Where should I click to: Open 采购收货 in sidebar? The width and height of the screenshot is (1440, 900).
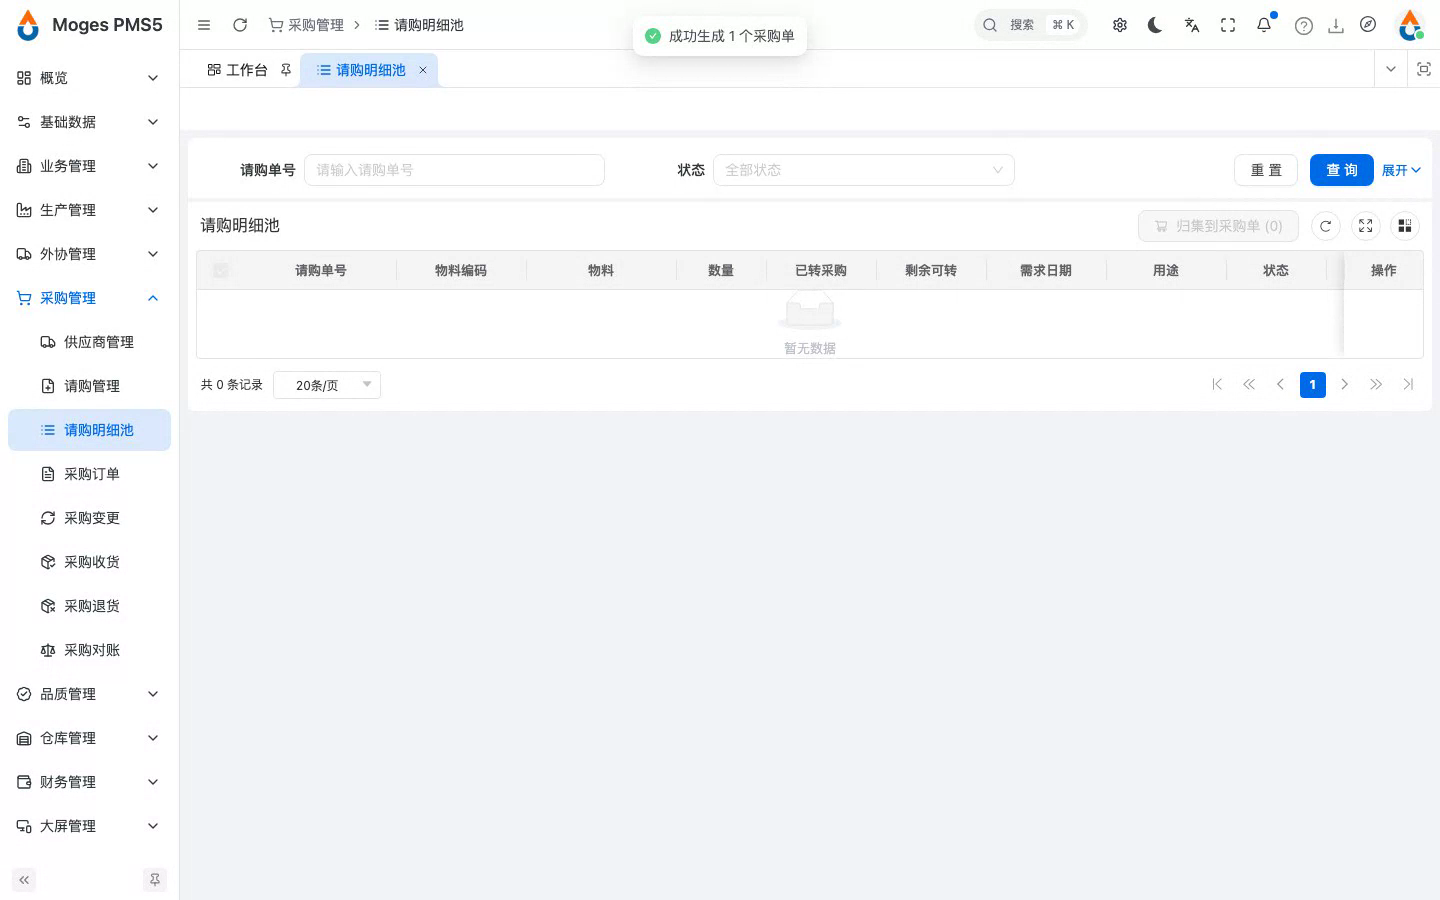(89, 562)
